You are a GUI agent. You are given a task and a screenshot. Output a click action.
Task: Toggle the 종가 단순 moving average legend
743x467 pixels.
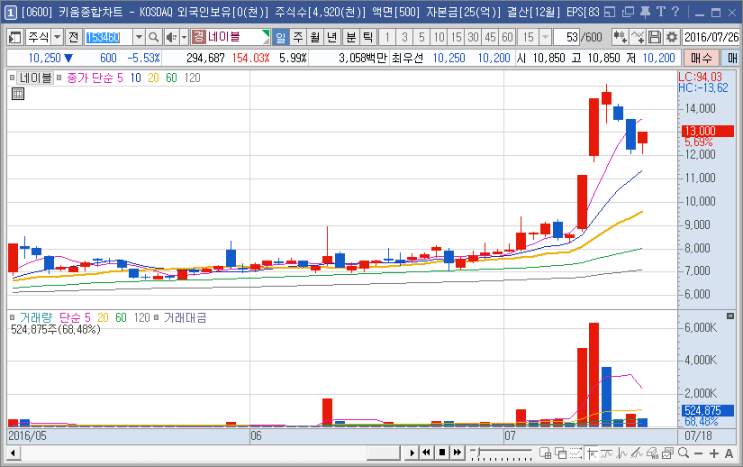tap(90, 78)
